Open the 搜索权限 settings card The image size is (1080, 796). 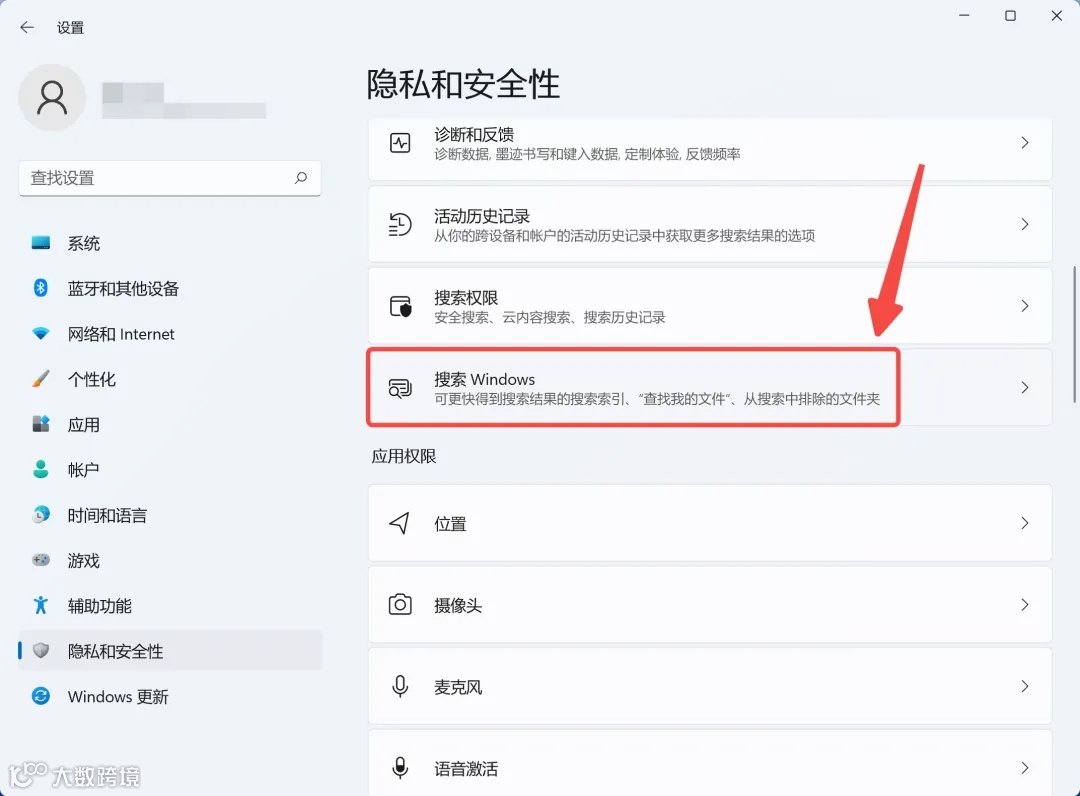pos(710,306)
